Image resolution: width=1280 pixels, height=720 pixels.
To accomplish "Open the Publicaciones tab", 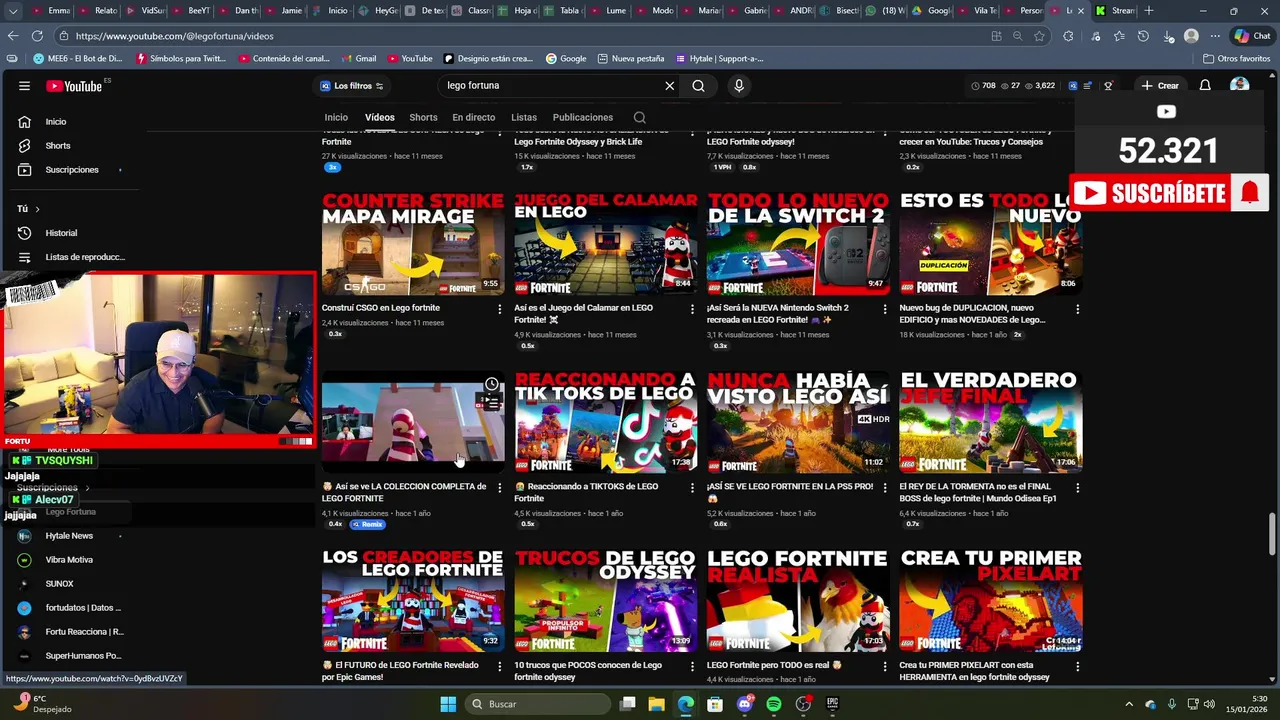I will [x=583, y=117].
